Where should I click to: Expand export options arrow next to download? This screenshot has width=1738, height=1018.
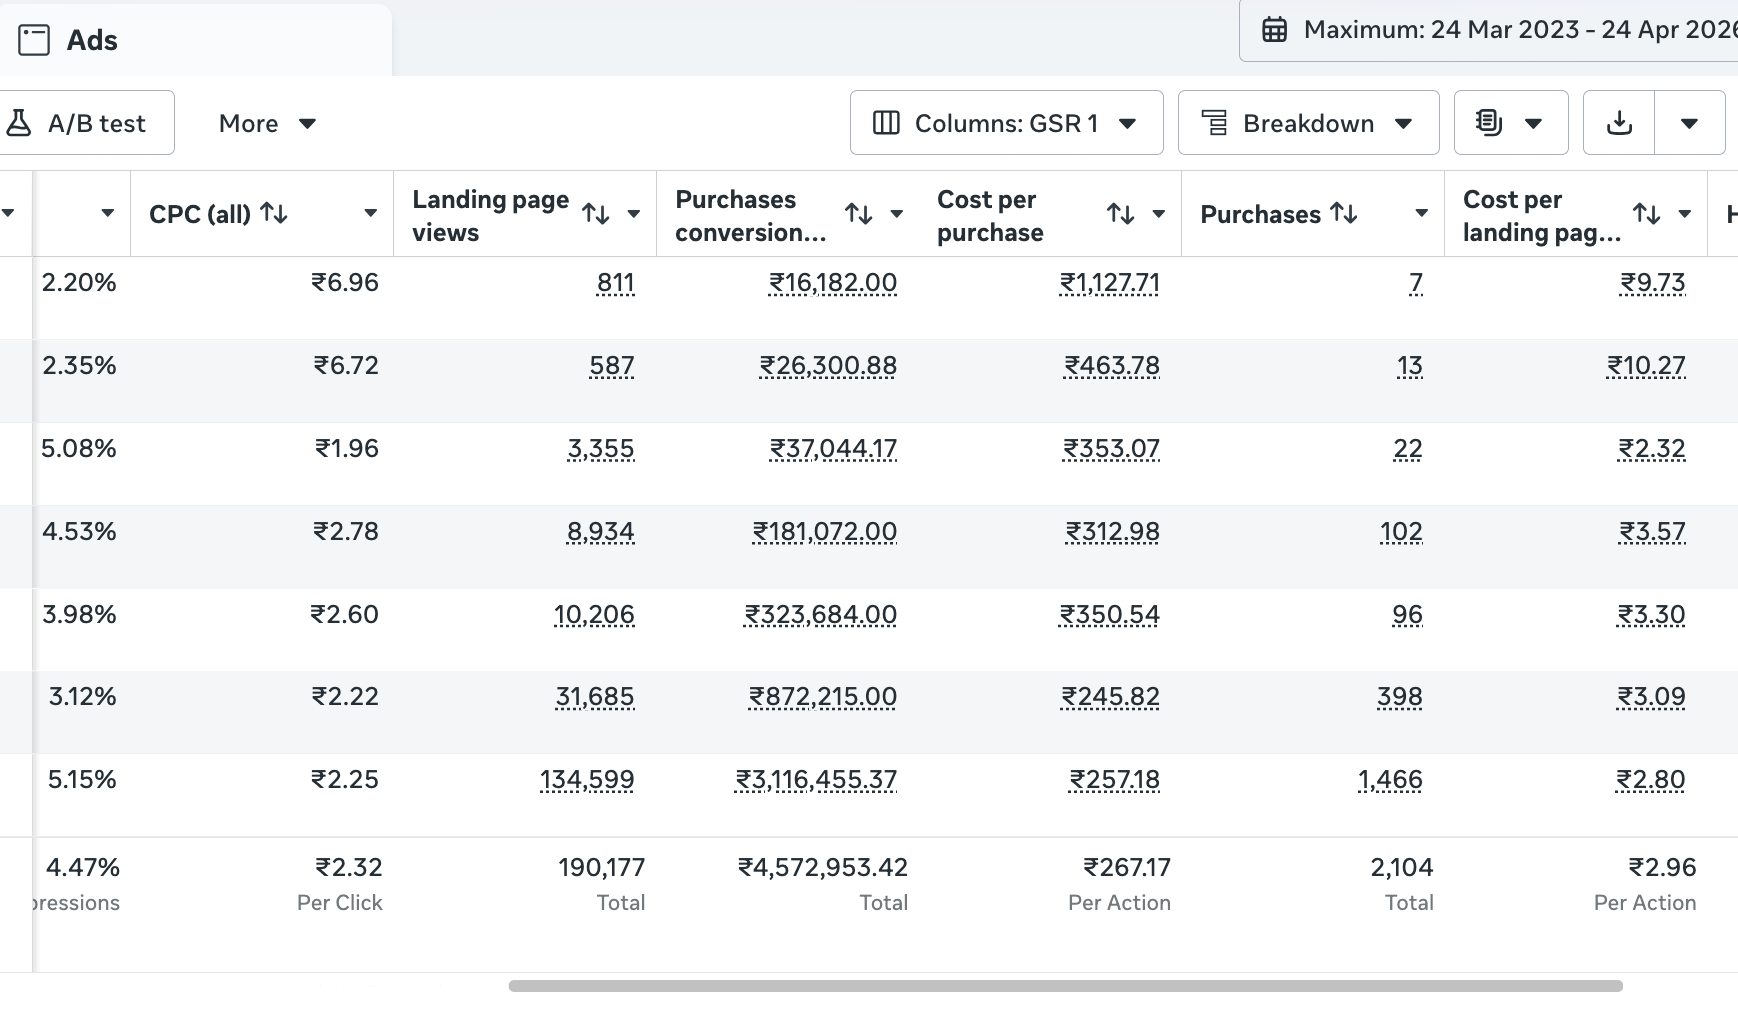point(1690,123)
